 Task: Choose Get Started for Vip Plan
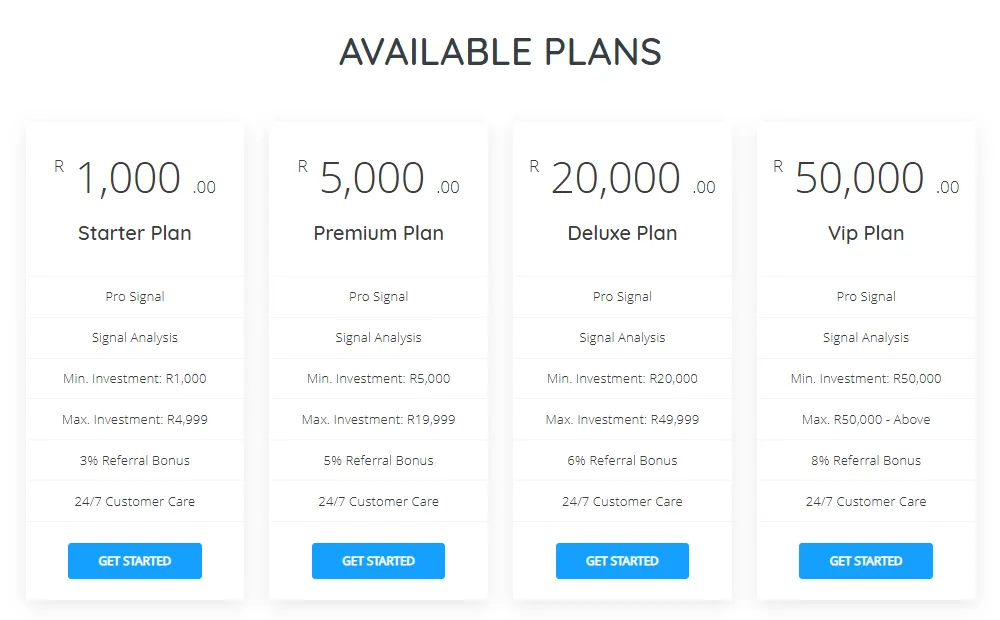tap(866, 561)
